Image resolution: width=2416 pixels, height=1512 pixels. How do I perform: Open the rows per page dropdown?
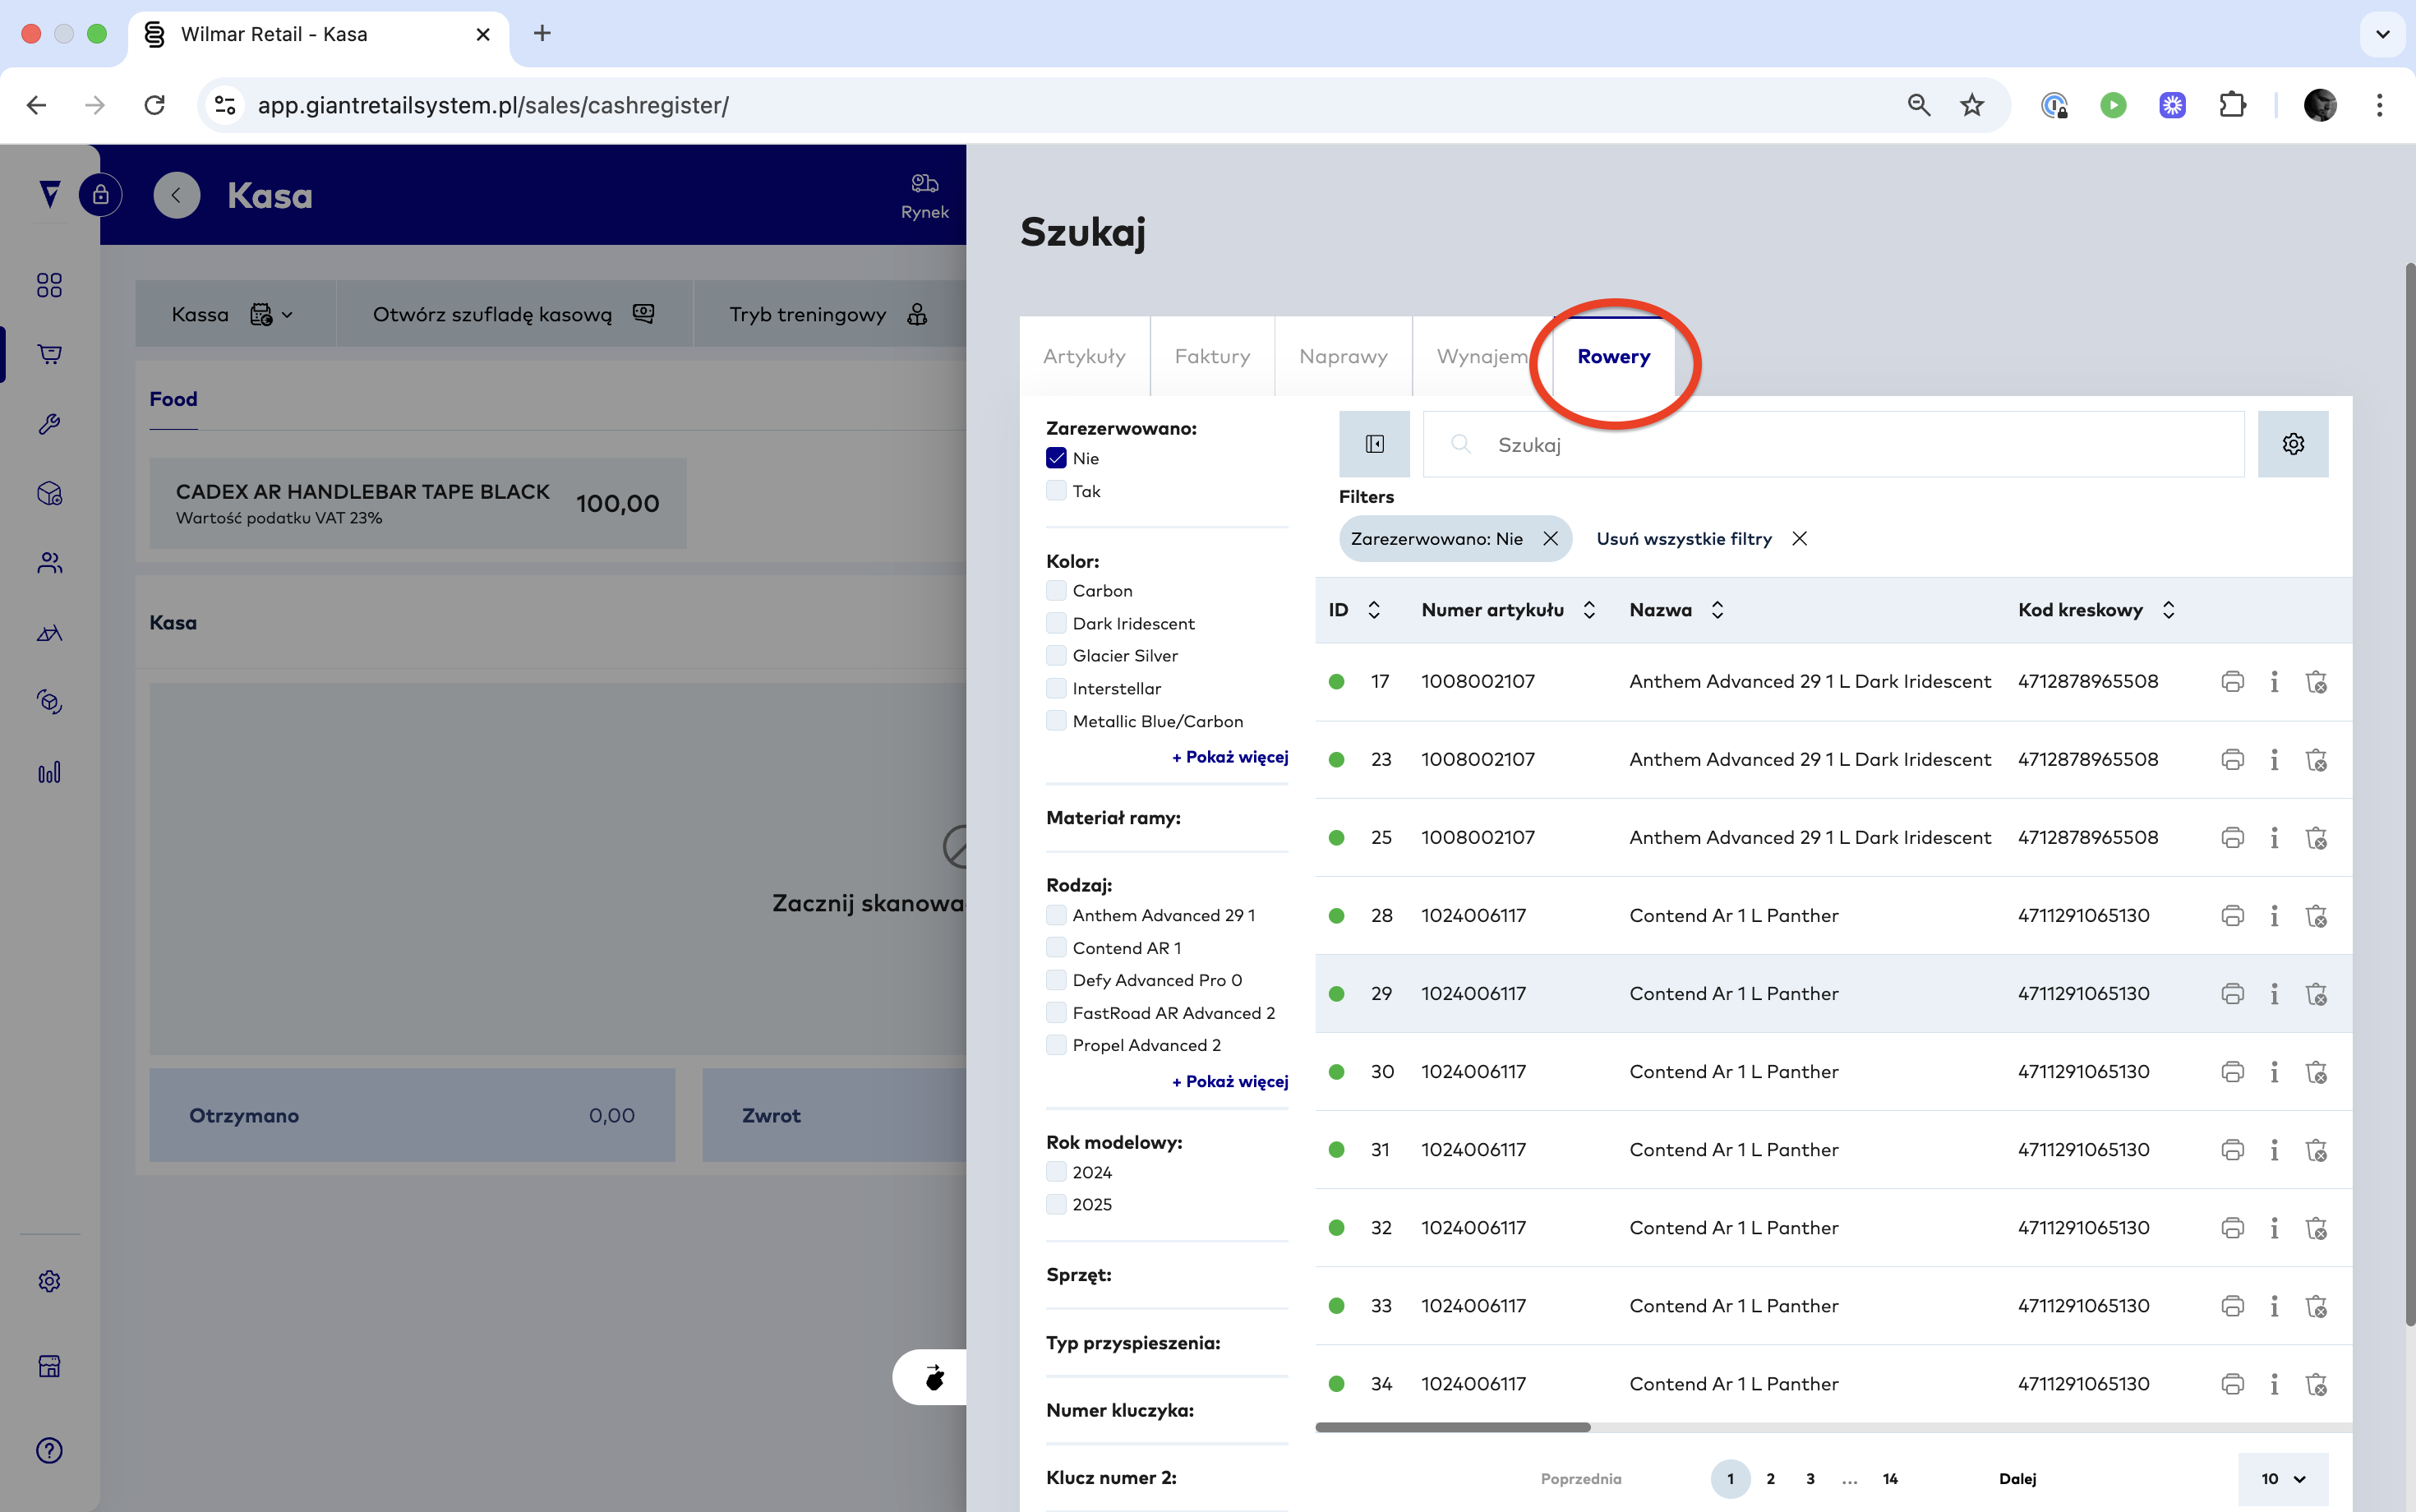[x=2283, y=1478]
